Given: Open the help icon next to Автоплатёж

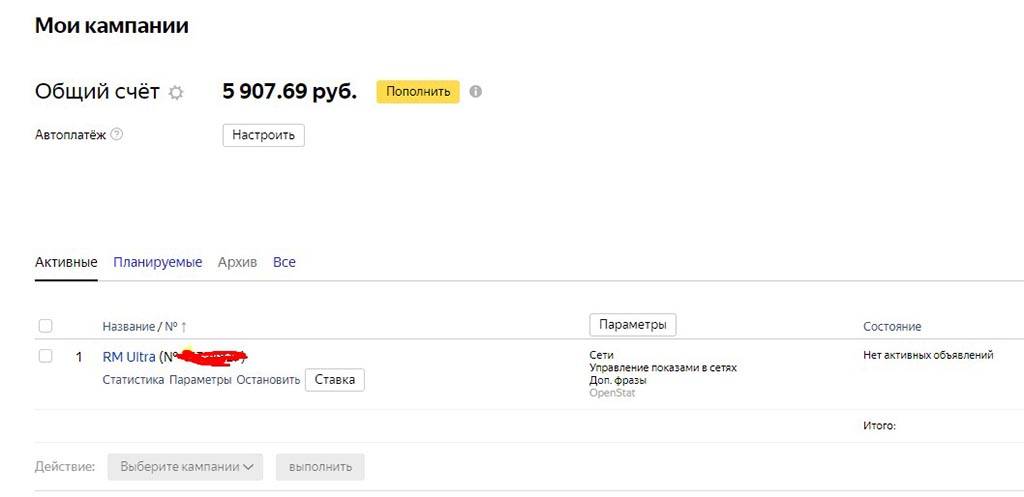Looking at the screenshot, I should point(116,134).
